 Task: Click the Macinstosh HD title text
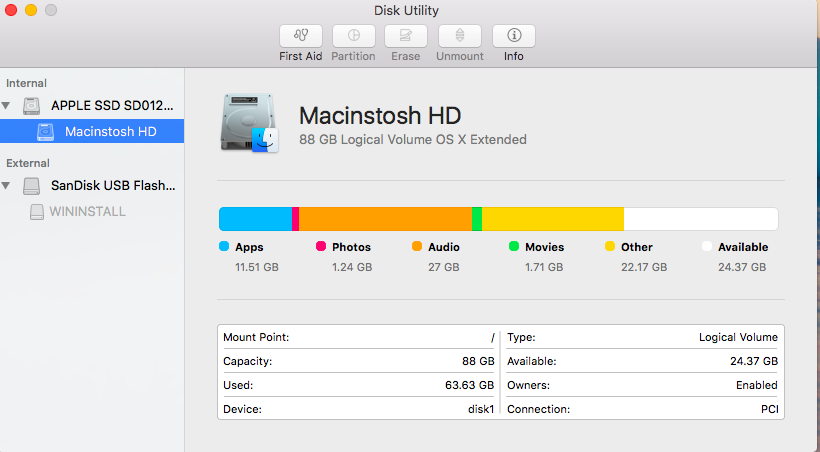point(380,116)
